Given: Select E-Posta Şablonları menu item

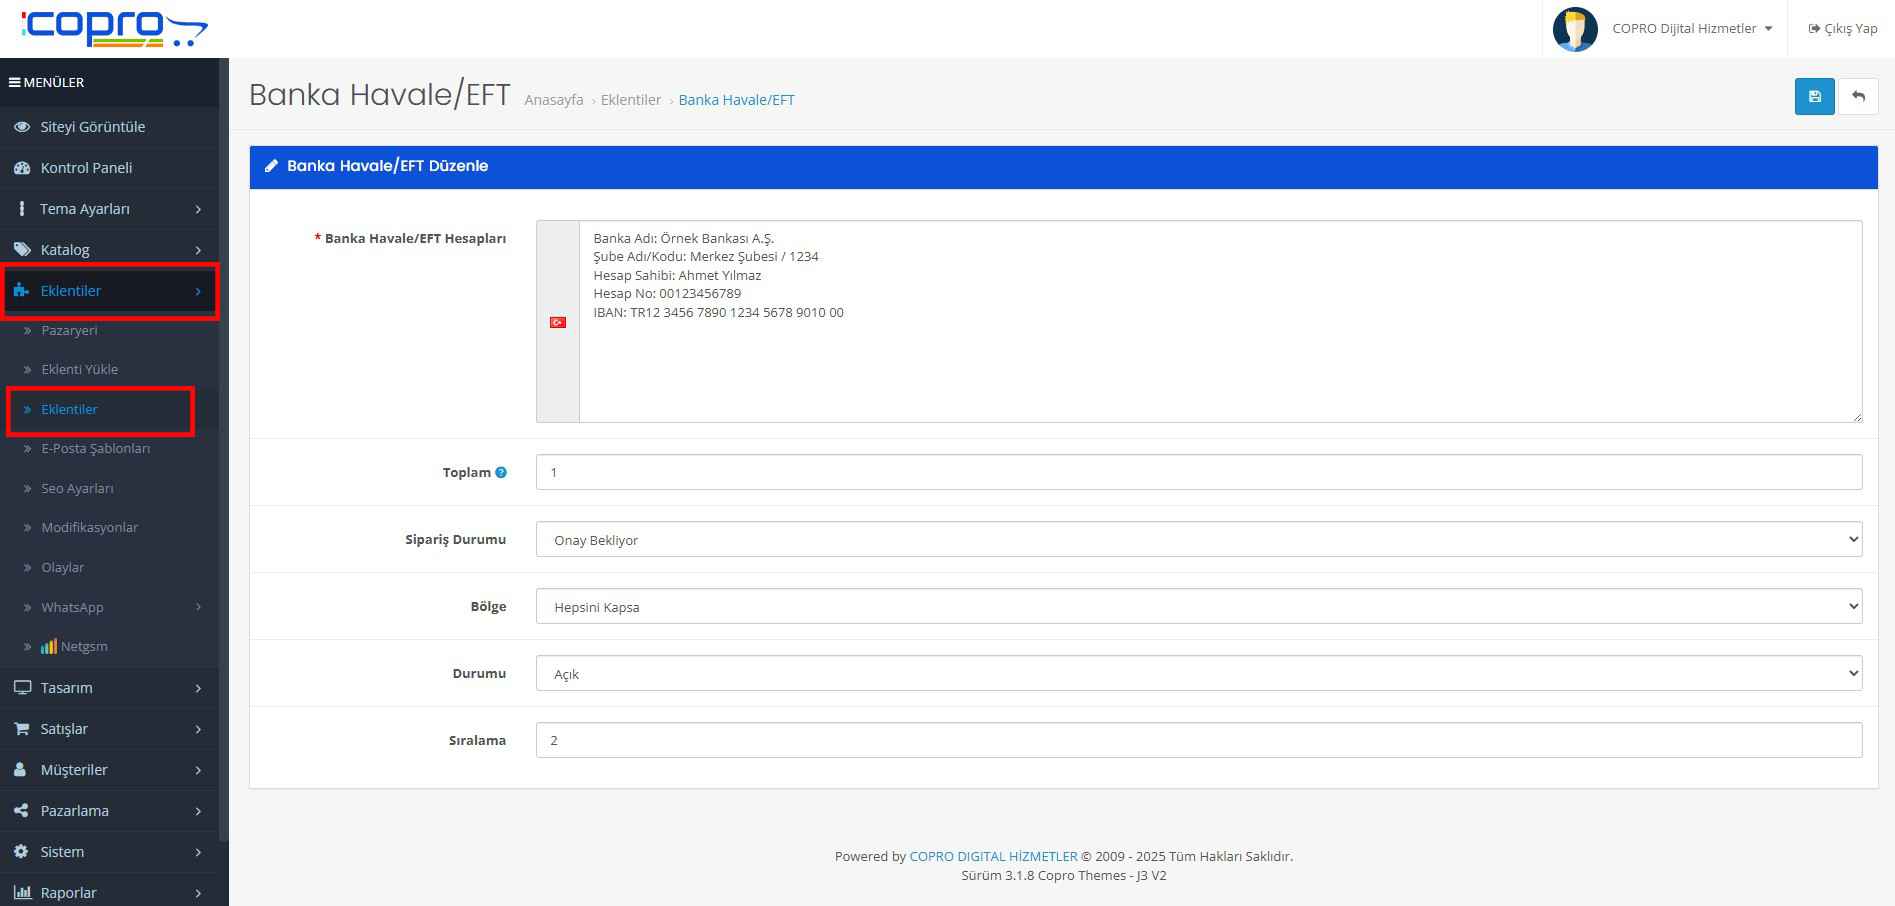Looking at the screenshot, I should point(95,449).
